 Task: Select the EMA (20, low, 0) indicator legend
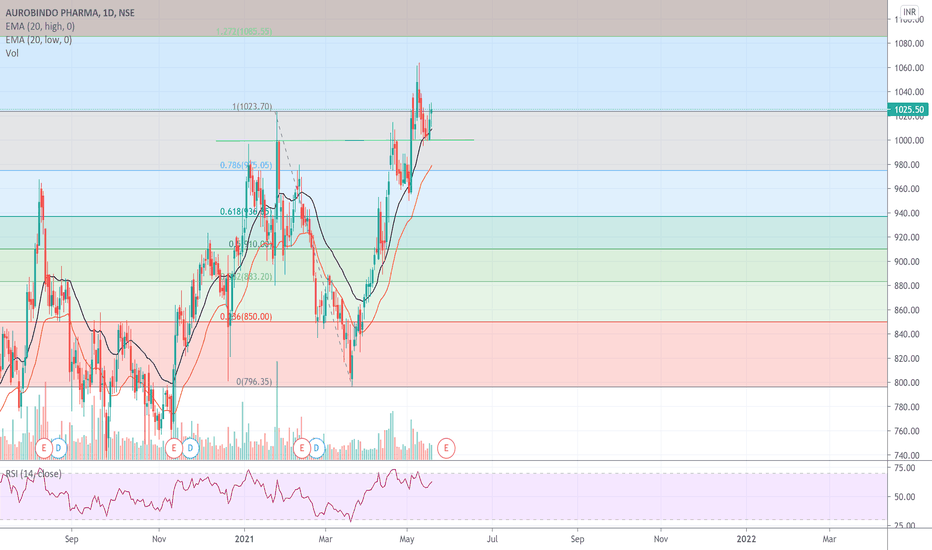39,40
